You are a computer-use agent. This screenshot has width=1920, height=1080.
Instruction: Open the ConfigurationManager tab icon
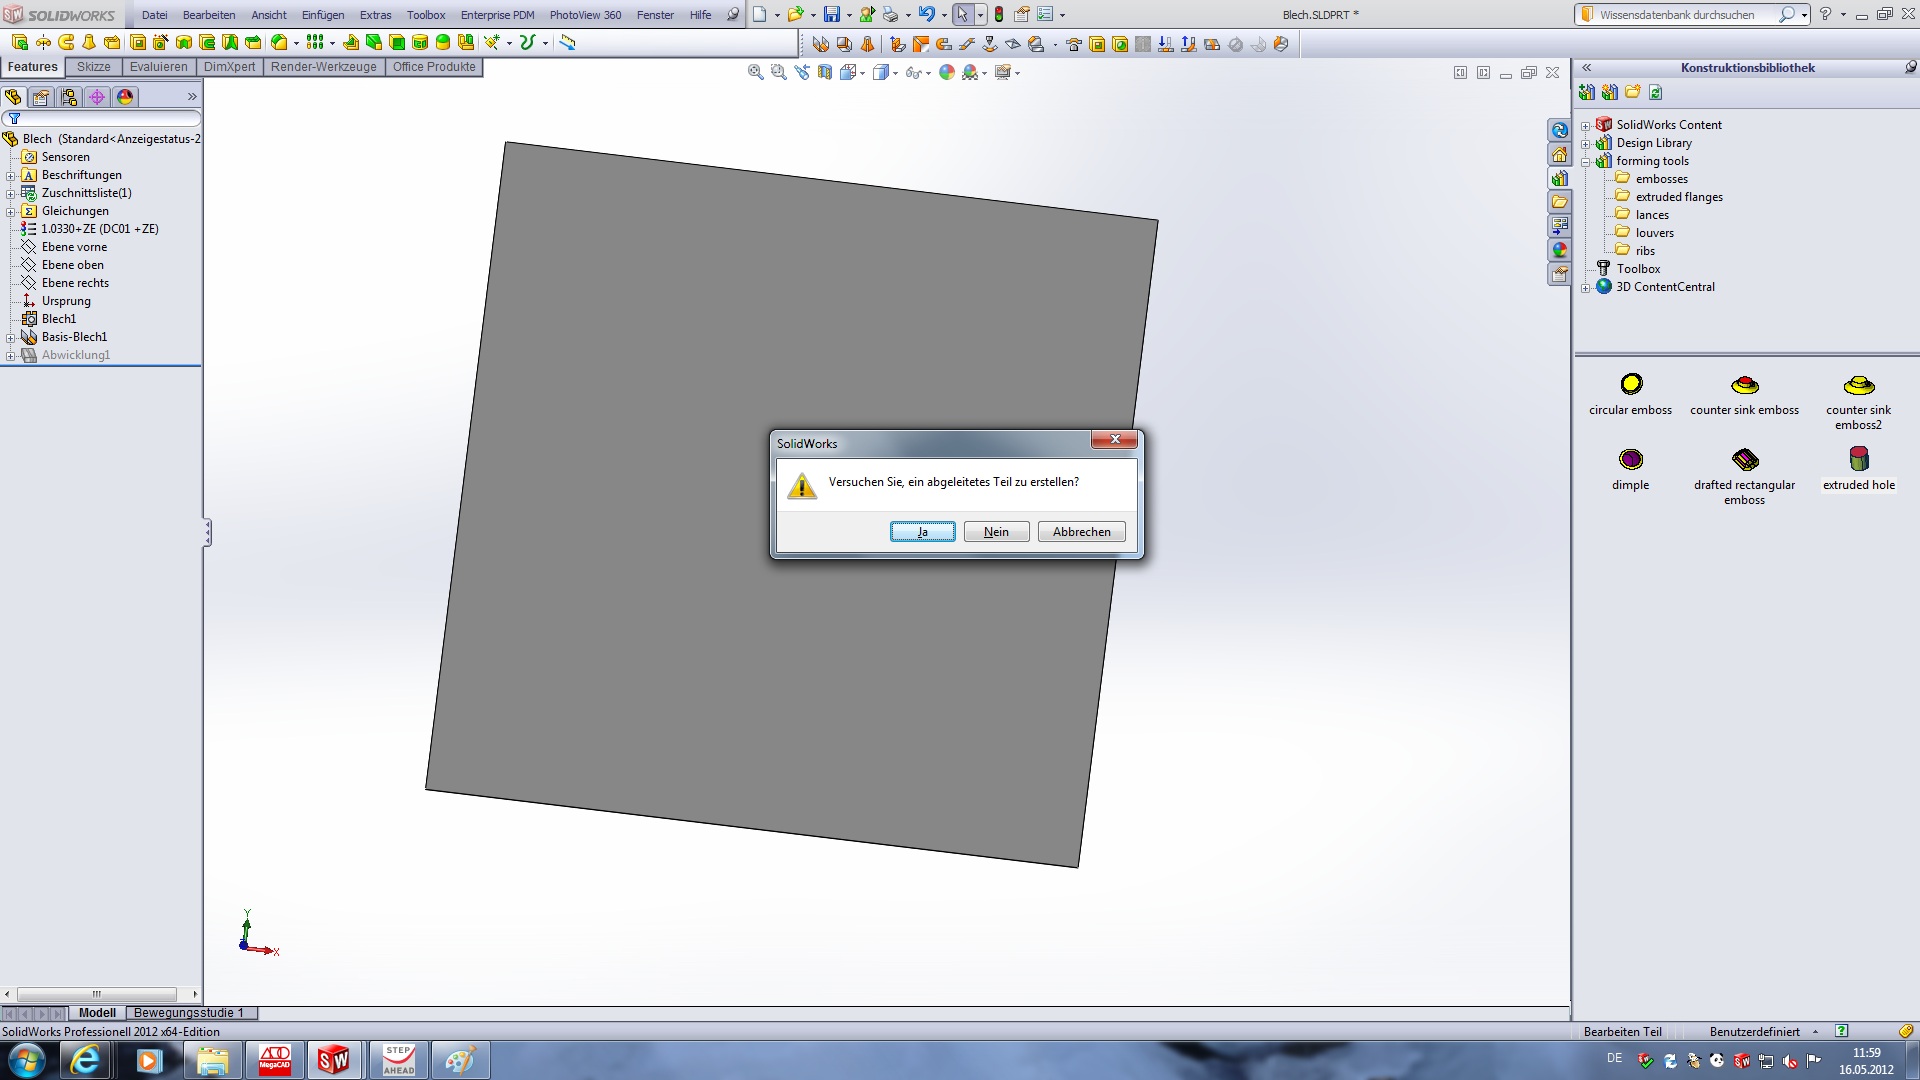click(69, 97)
